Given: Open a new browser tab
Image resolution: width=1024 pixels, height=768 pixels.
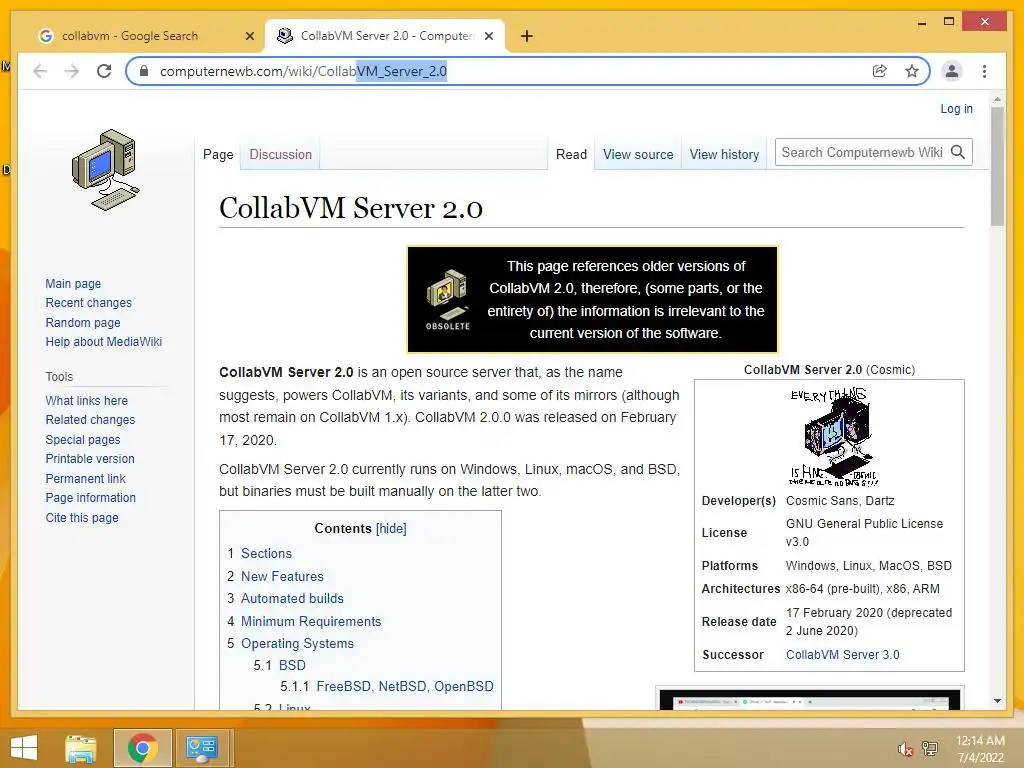Looking at the screenshot, I should [x=527, y=37].
